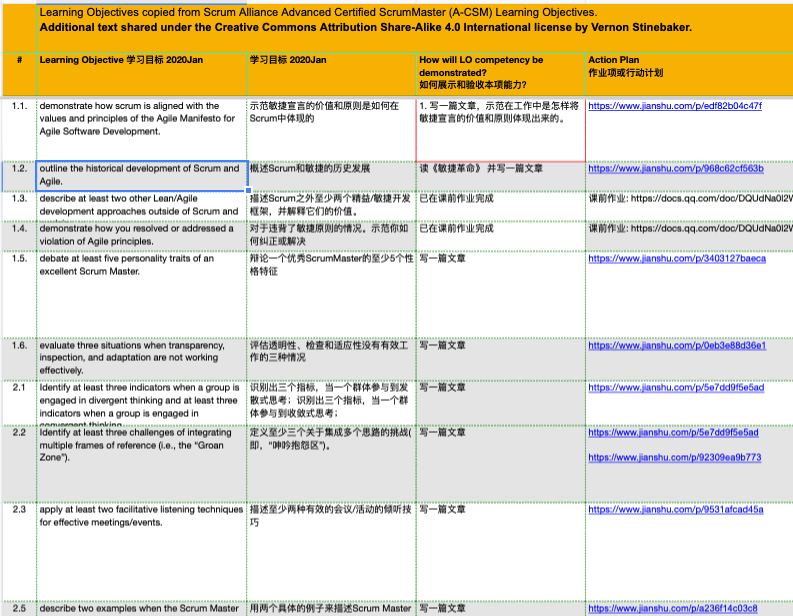Select cell '示范敏捷宣言的价值和原则是如何在Scrum中体现的'
This screenshot has height=616, width=793.
[x=331, y=129]
